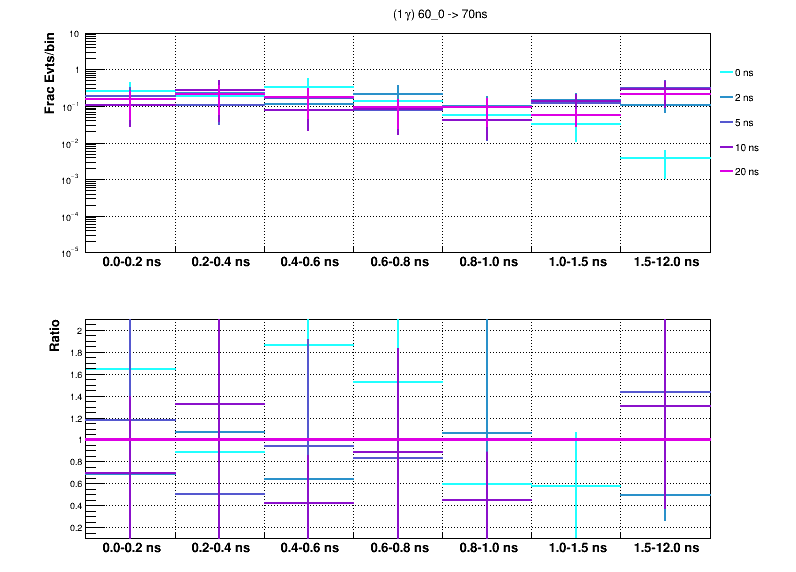Click the "1.0-1.5 ns" label under the ratio plot
The image size is (796, 572).
576,550
